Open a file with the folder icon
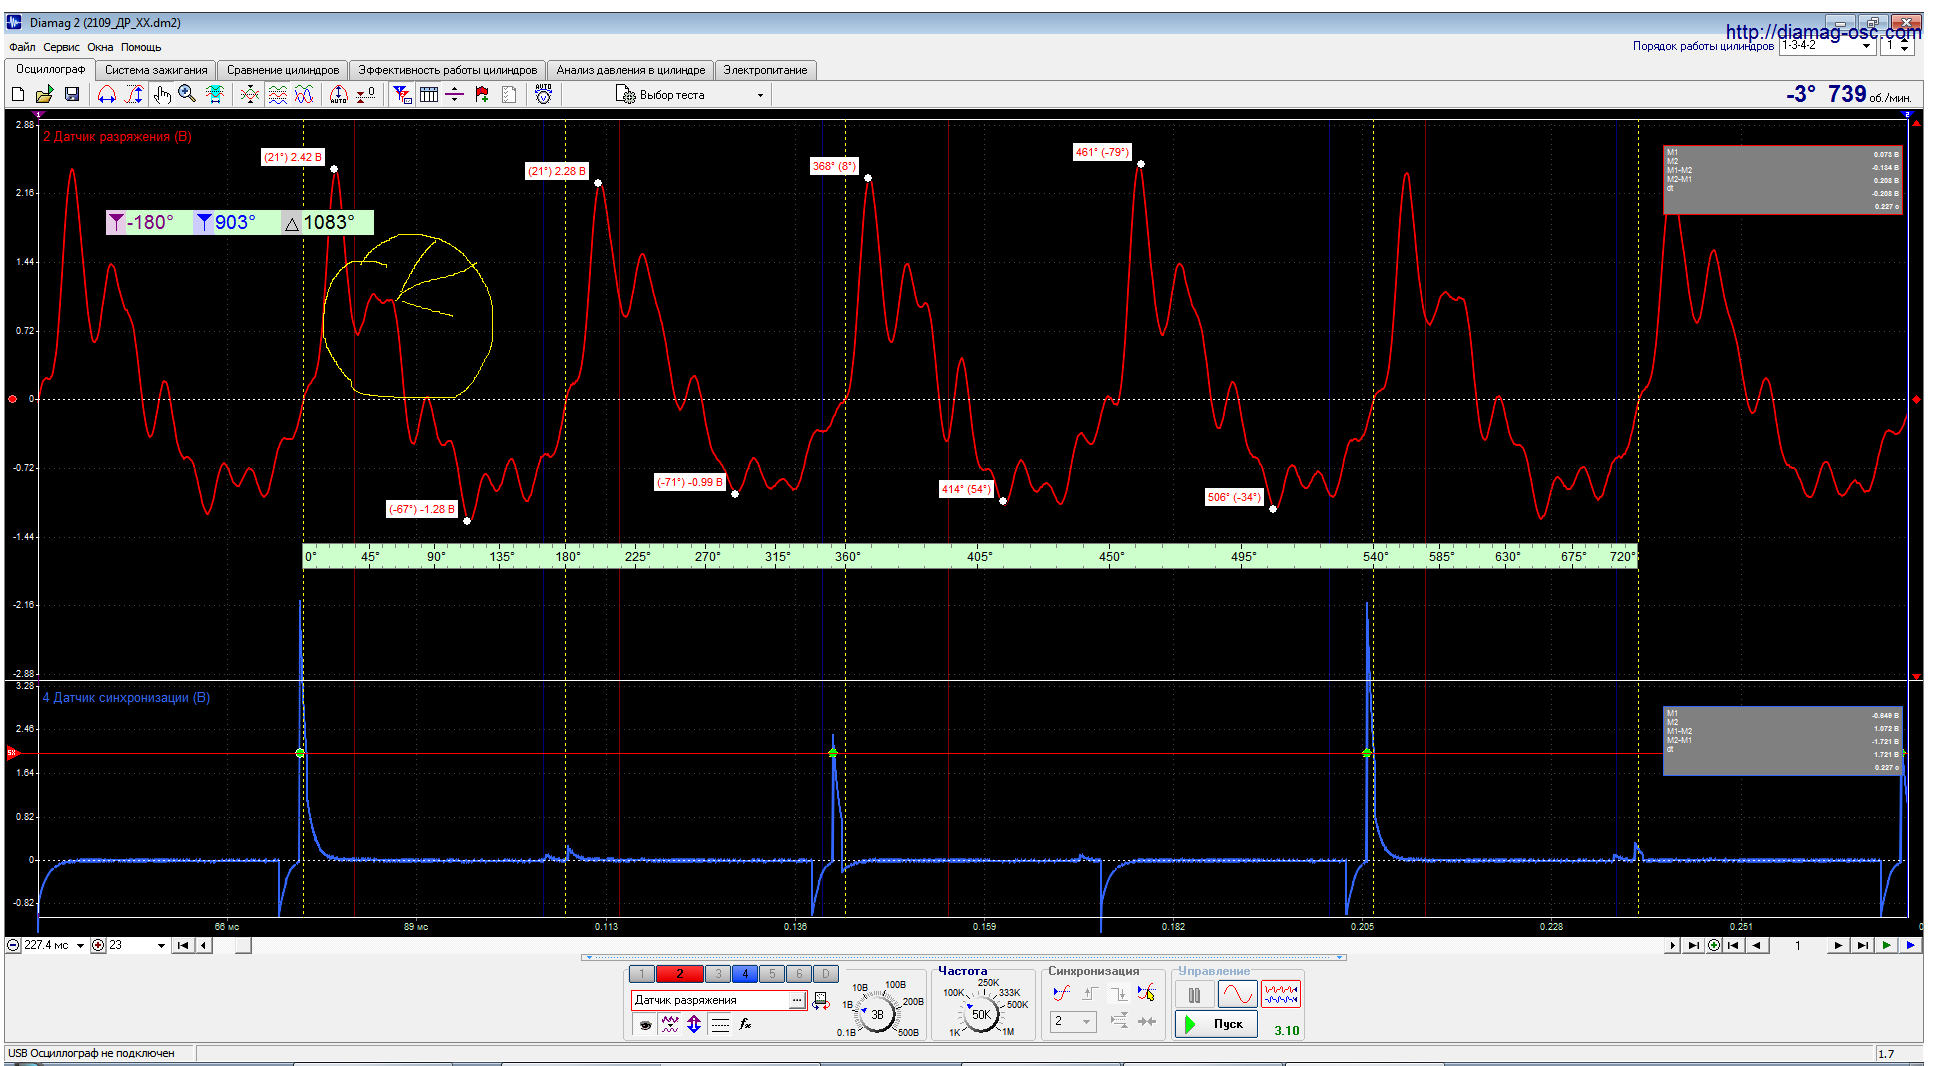The height and width of the screenshot is (1066, 1936). point(44,94)
